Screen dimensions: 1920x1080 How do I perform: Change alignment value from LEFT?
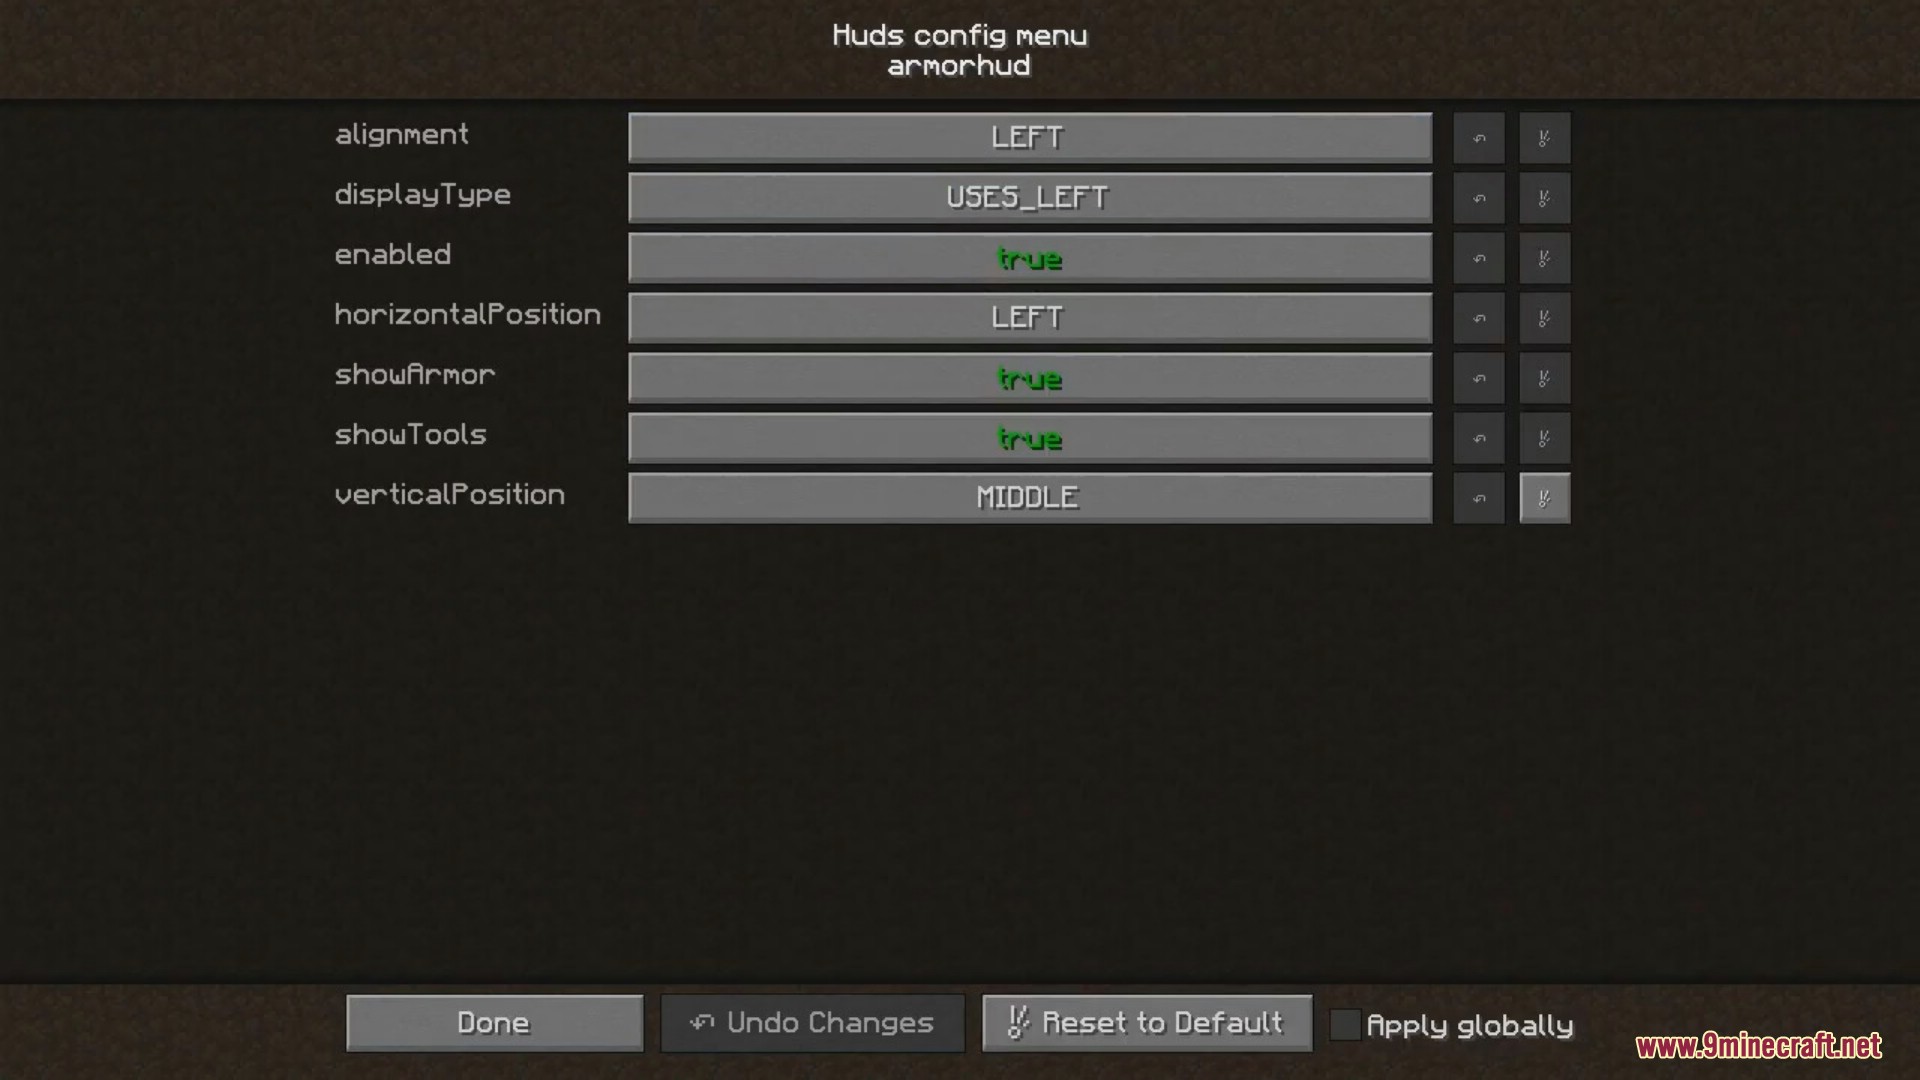[x=1030, y=136]
